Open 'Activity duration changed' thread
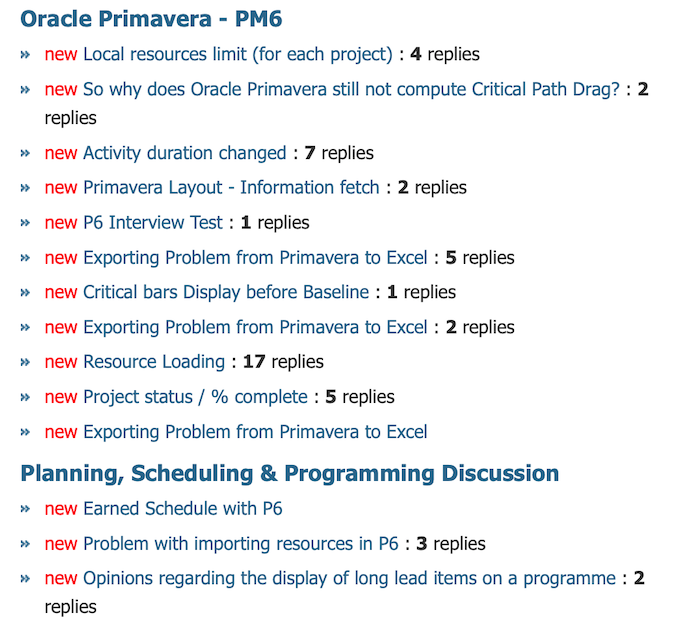The image size is (680, 628). click(x=185, y=153)
